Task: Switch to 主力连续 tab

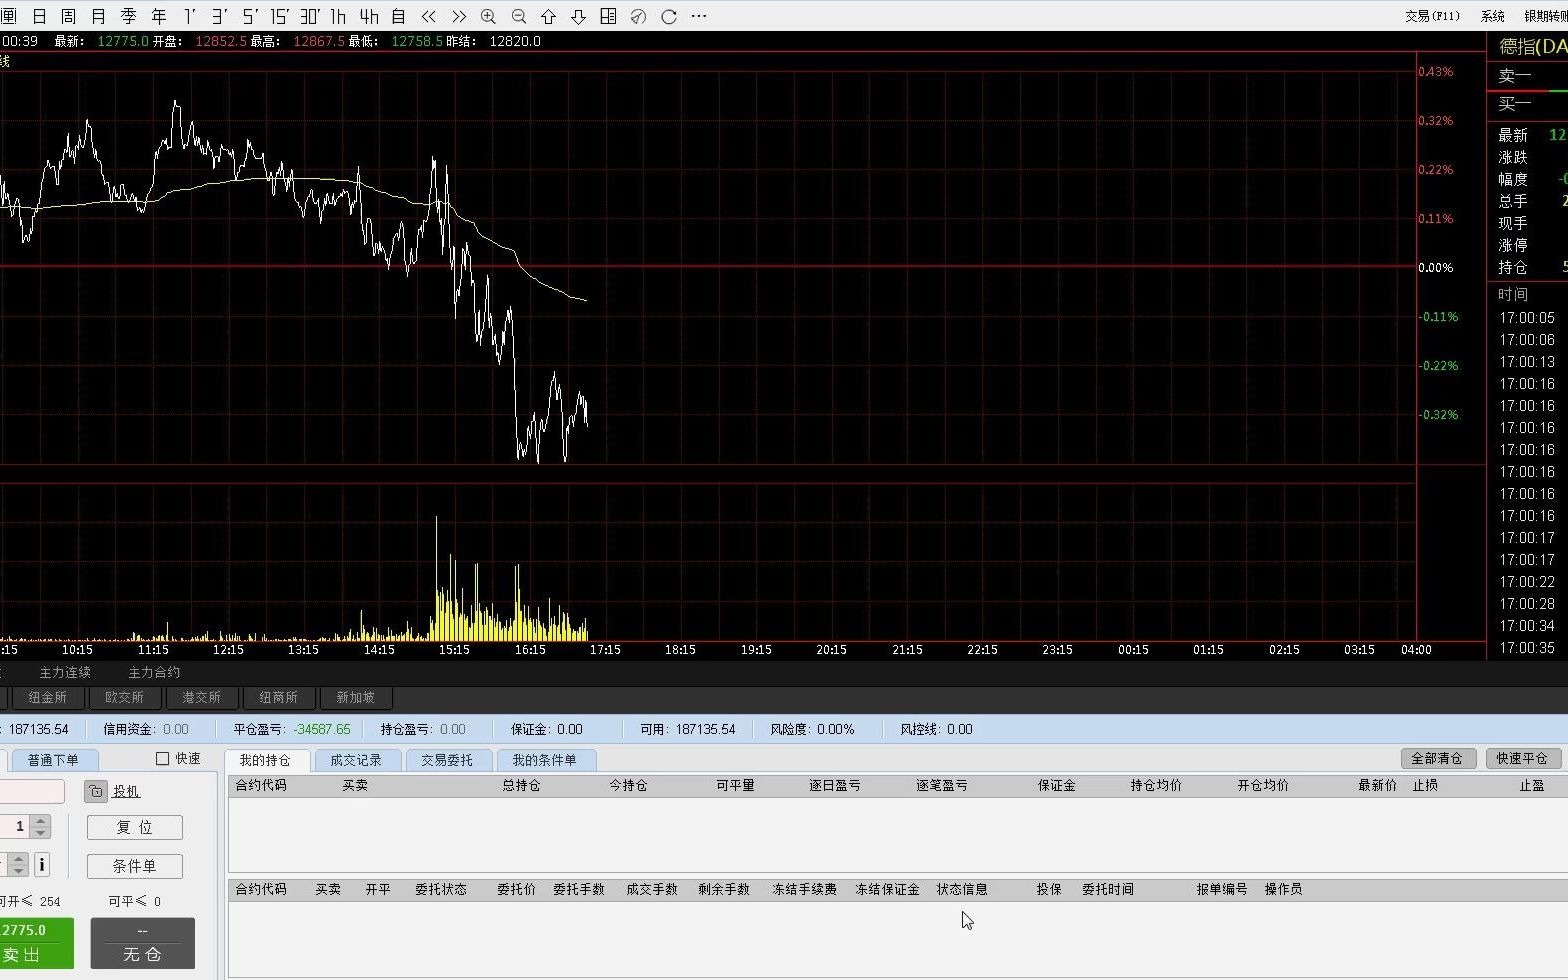Action: click(65, 672)
